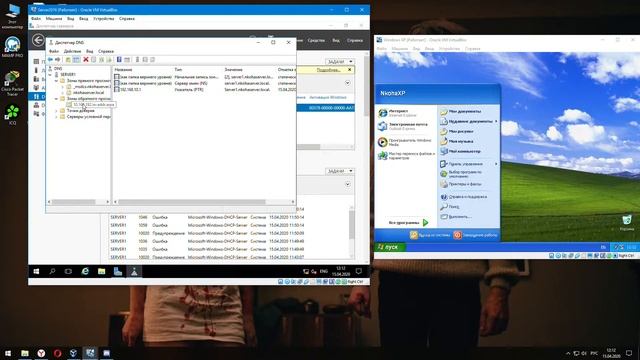Expand _msdcs.nkohaserver.local zone node
640x360 pixels.
tap(62, 87)
